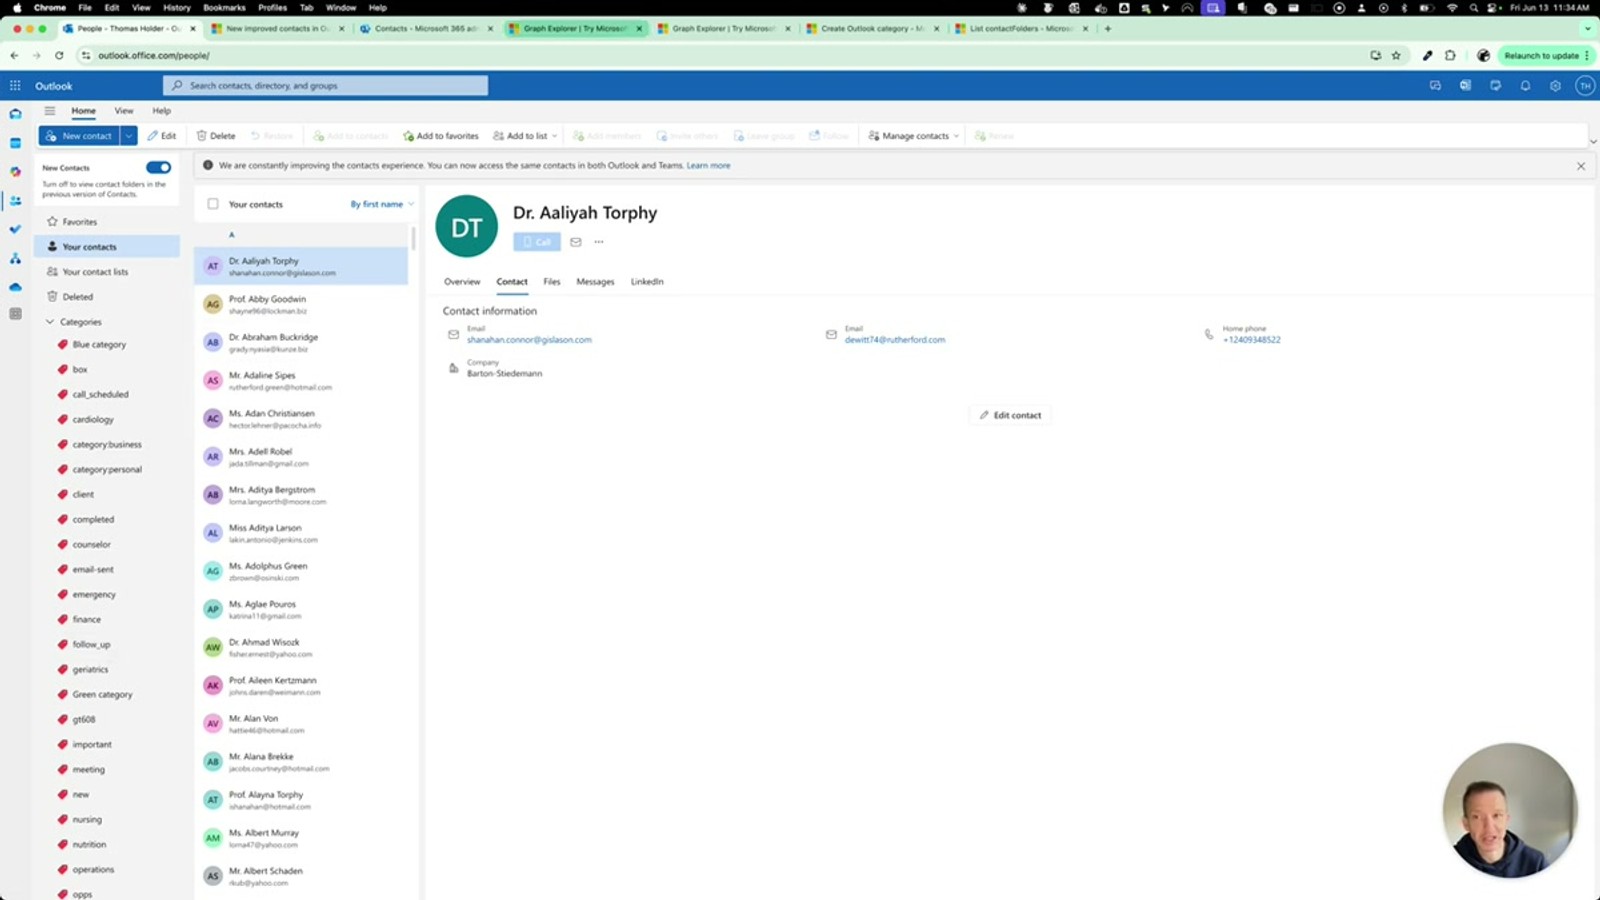Viewport: 1600px width, 900px height.
Task: Click the search contacts field
Action: click(326, 86)
